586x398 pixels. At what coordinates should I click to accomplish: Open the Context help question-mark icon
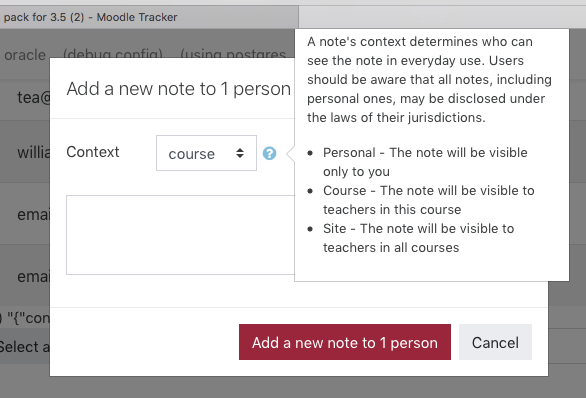click(269, 153)
